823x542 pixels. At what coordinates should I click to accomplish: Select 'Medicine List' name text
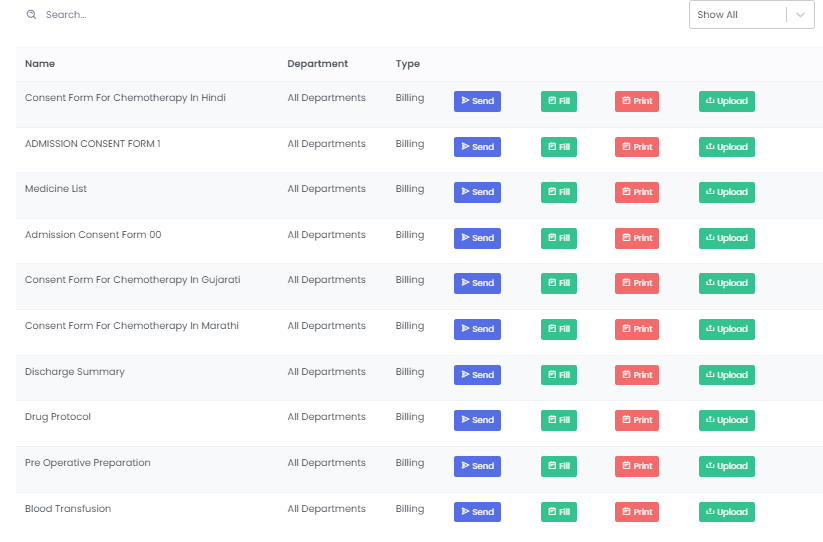(56, 188)
